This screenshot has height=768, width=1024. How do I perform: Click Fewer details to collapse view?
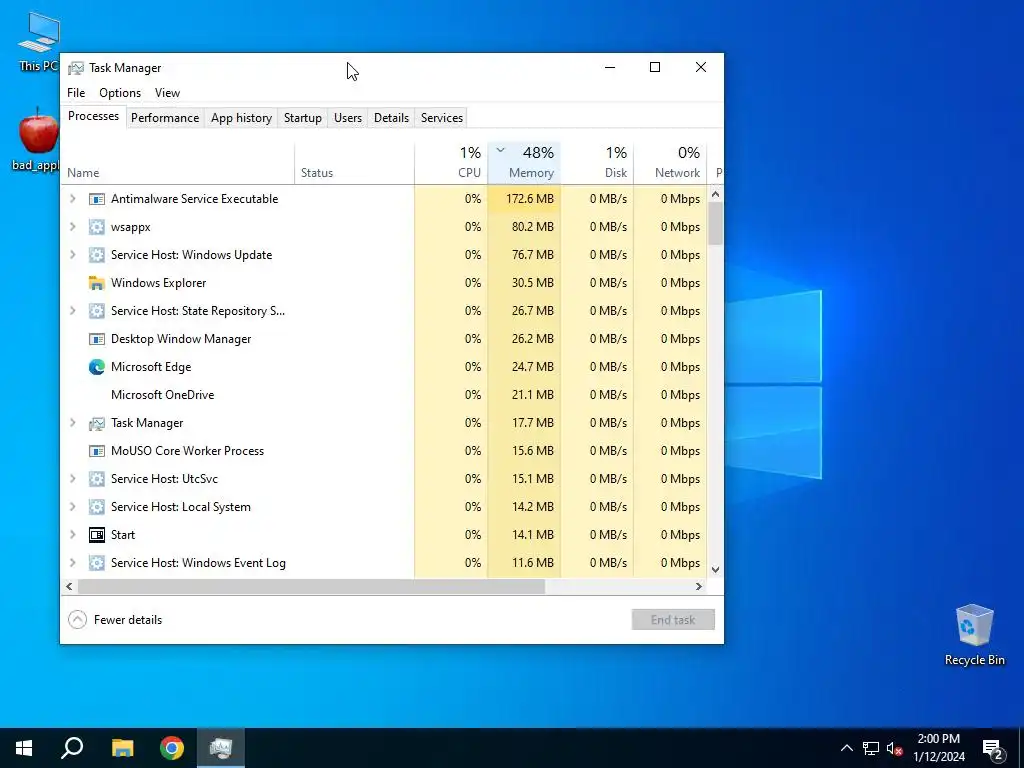(x=116, y=620)
